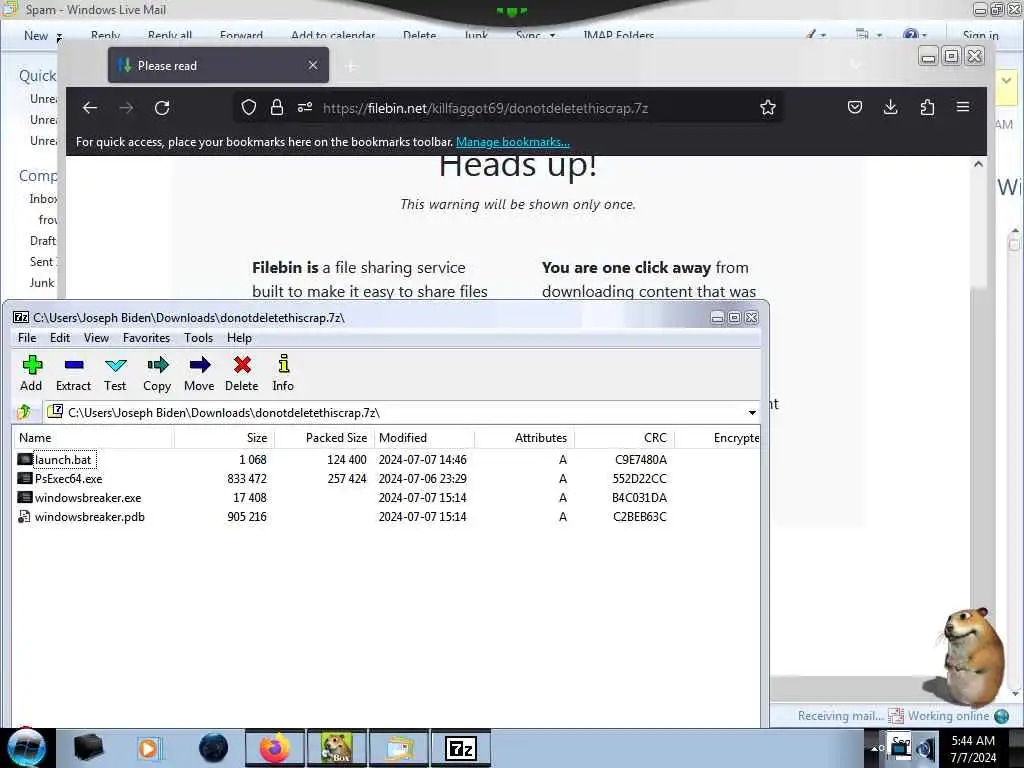Screen dimensions: 1024x768
Task: Open the Tools menu in 7-Zip
Action: coord(199,338)
